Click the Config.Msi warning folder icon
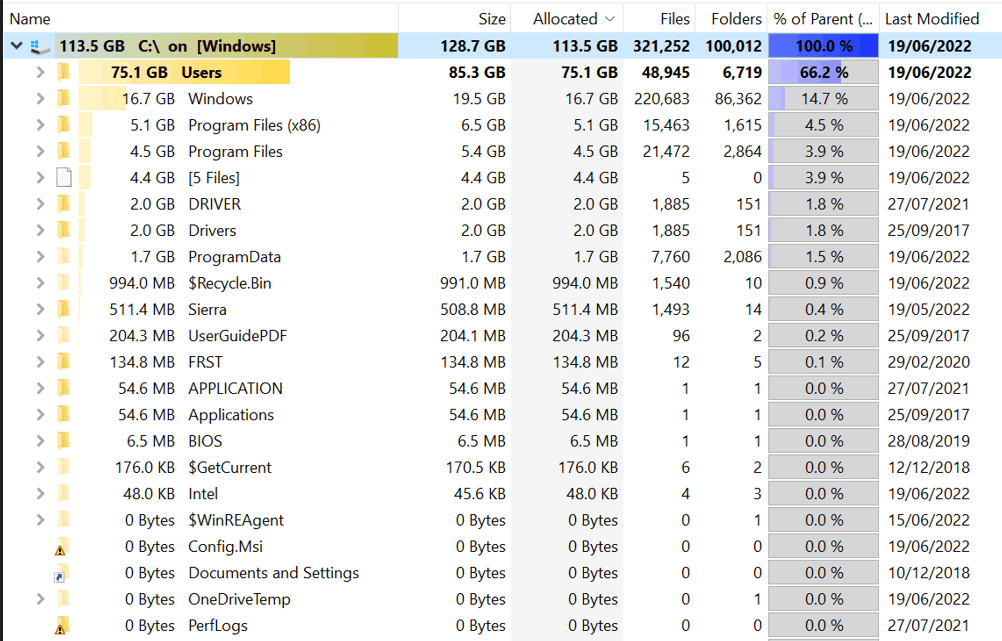This screenshot has width=1002, height=641. [62, 547]
